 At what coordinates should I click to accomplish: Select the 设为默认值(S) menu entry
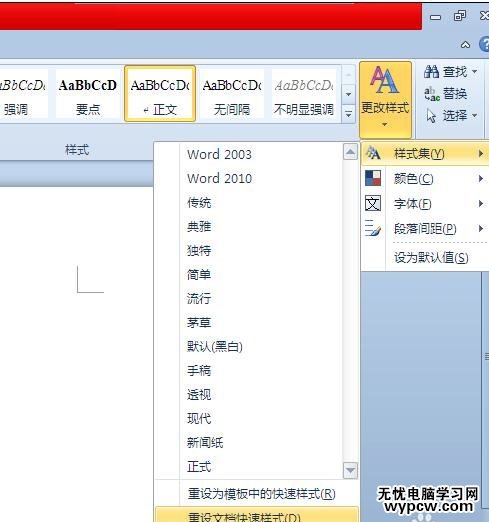(x=431, y=257)
